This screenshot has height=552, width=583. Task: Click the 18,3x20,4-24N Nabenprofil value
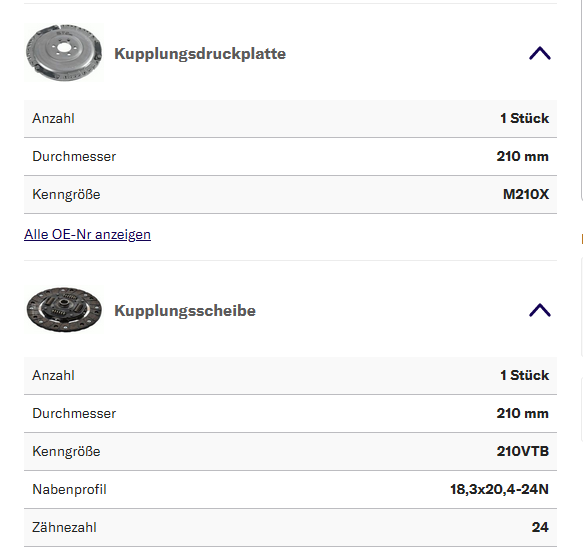pyautogui.click(x=499, y=489)
